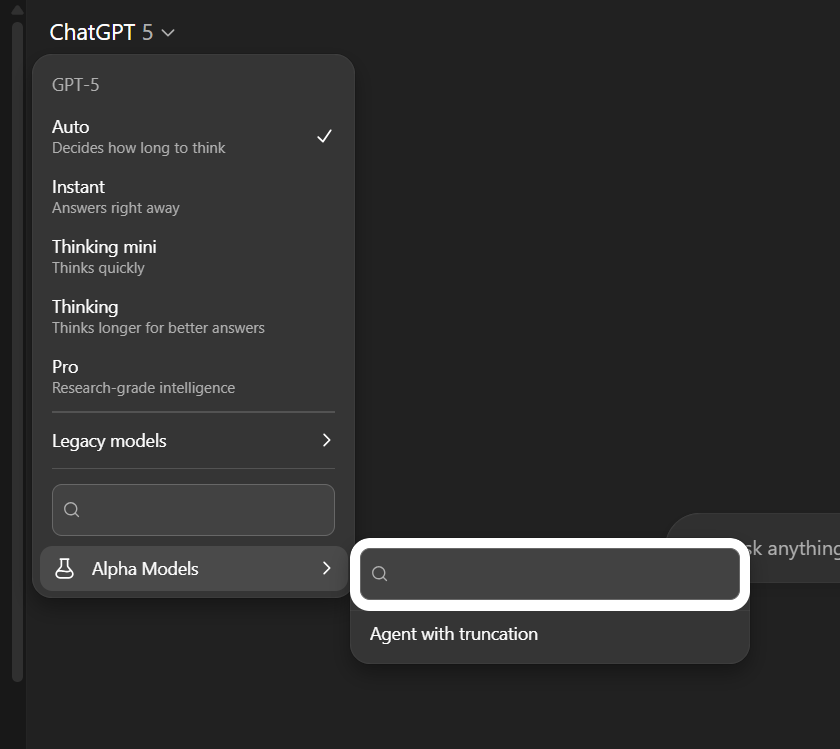Focus the Alpha Models submenu search box
The image size is (840, 749).
coord(550,574)
